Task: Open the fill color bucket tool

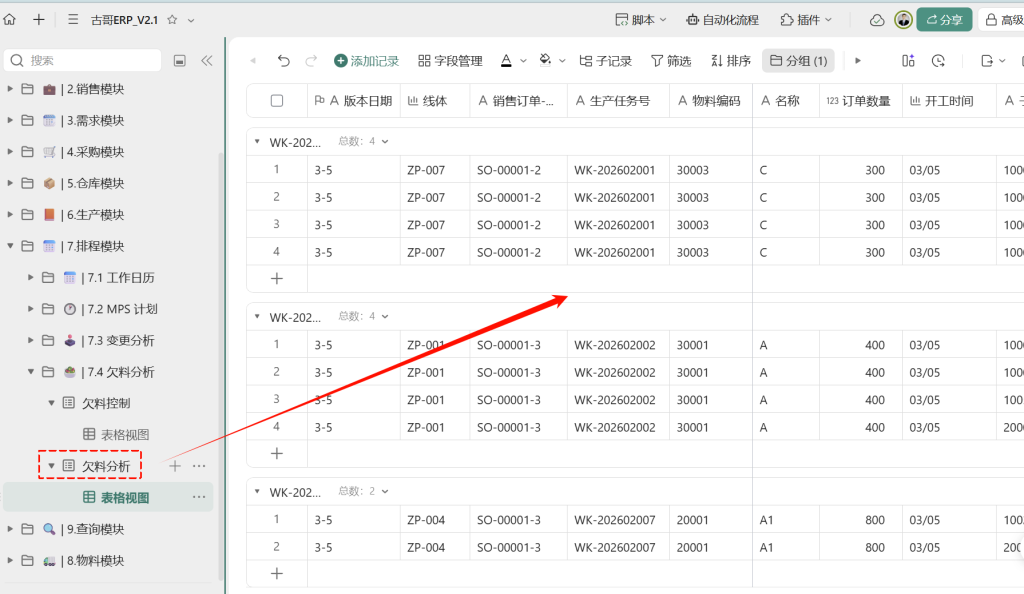Action: 545,60
